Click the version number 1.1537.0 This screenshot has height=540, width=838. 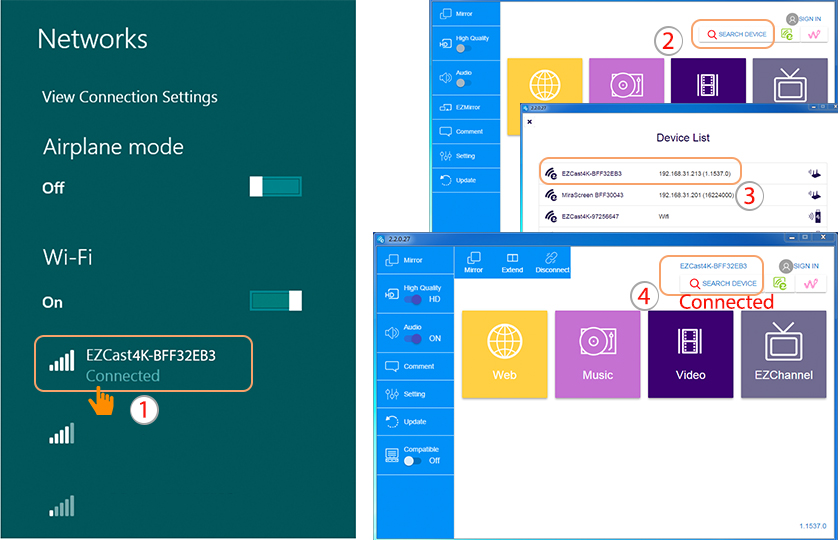[x=812, y=526]
